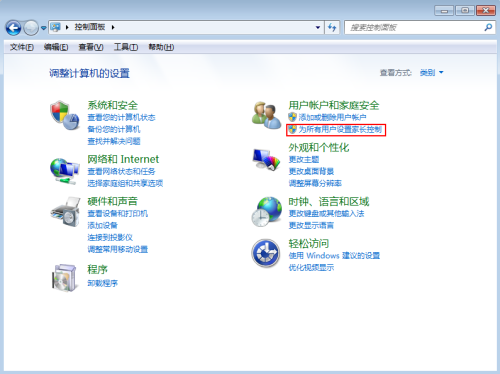Image resolution: width=500 pixels, height=374 pixels.
Task: Open the 类别 view-by dropdown
Action: point(432,73)
